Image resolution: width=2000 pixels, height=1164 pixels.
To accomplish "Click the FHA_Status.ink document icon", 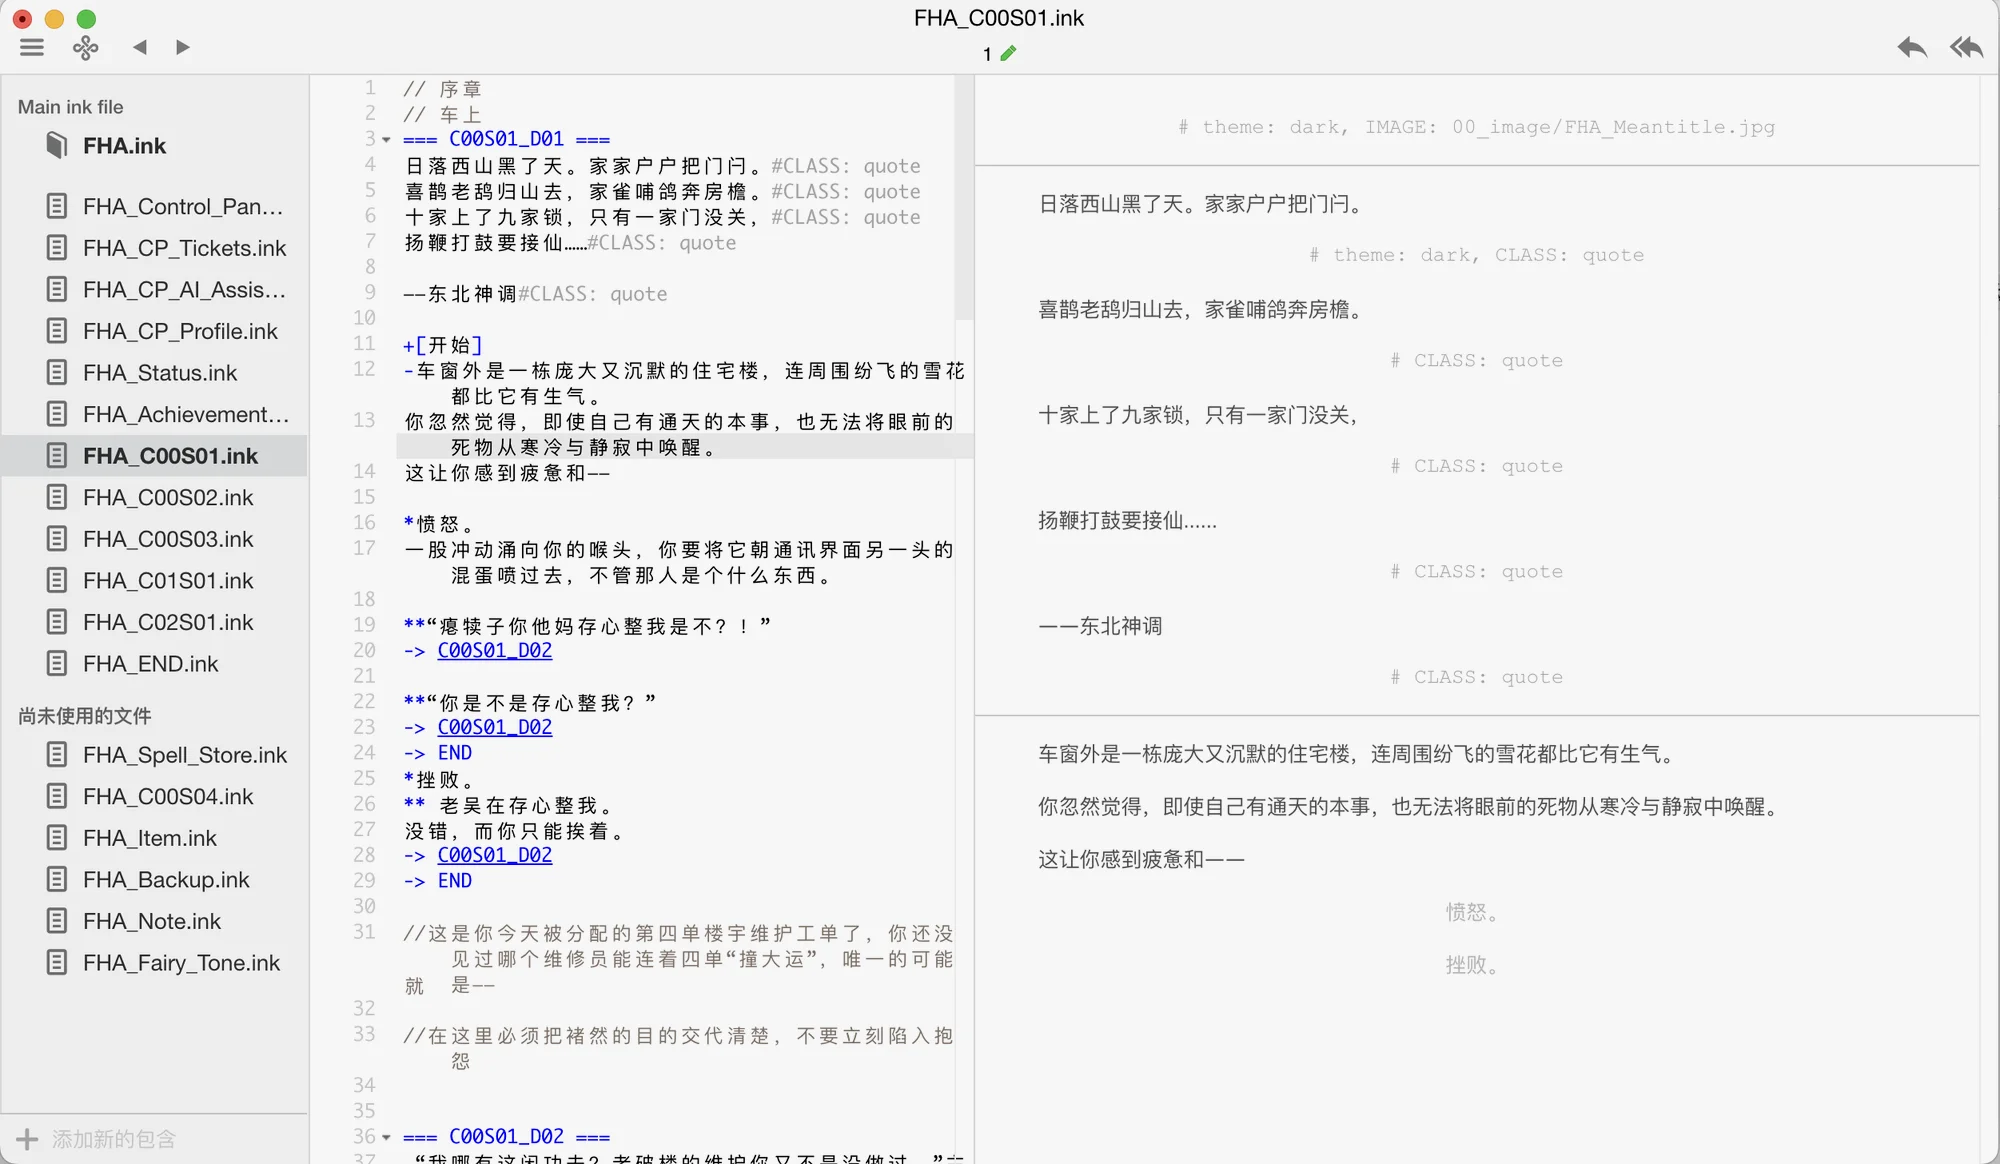I will coord(57,373).
